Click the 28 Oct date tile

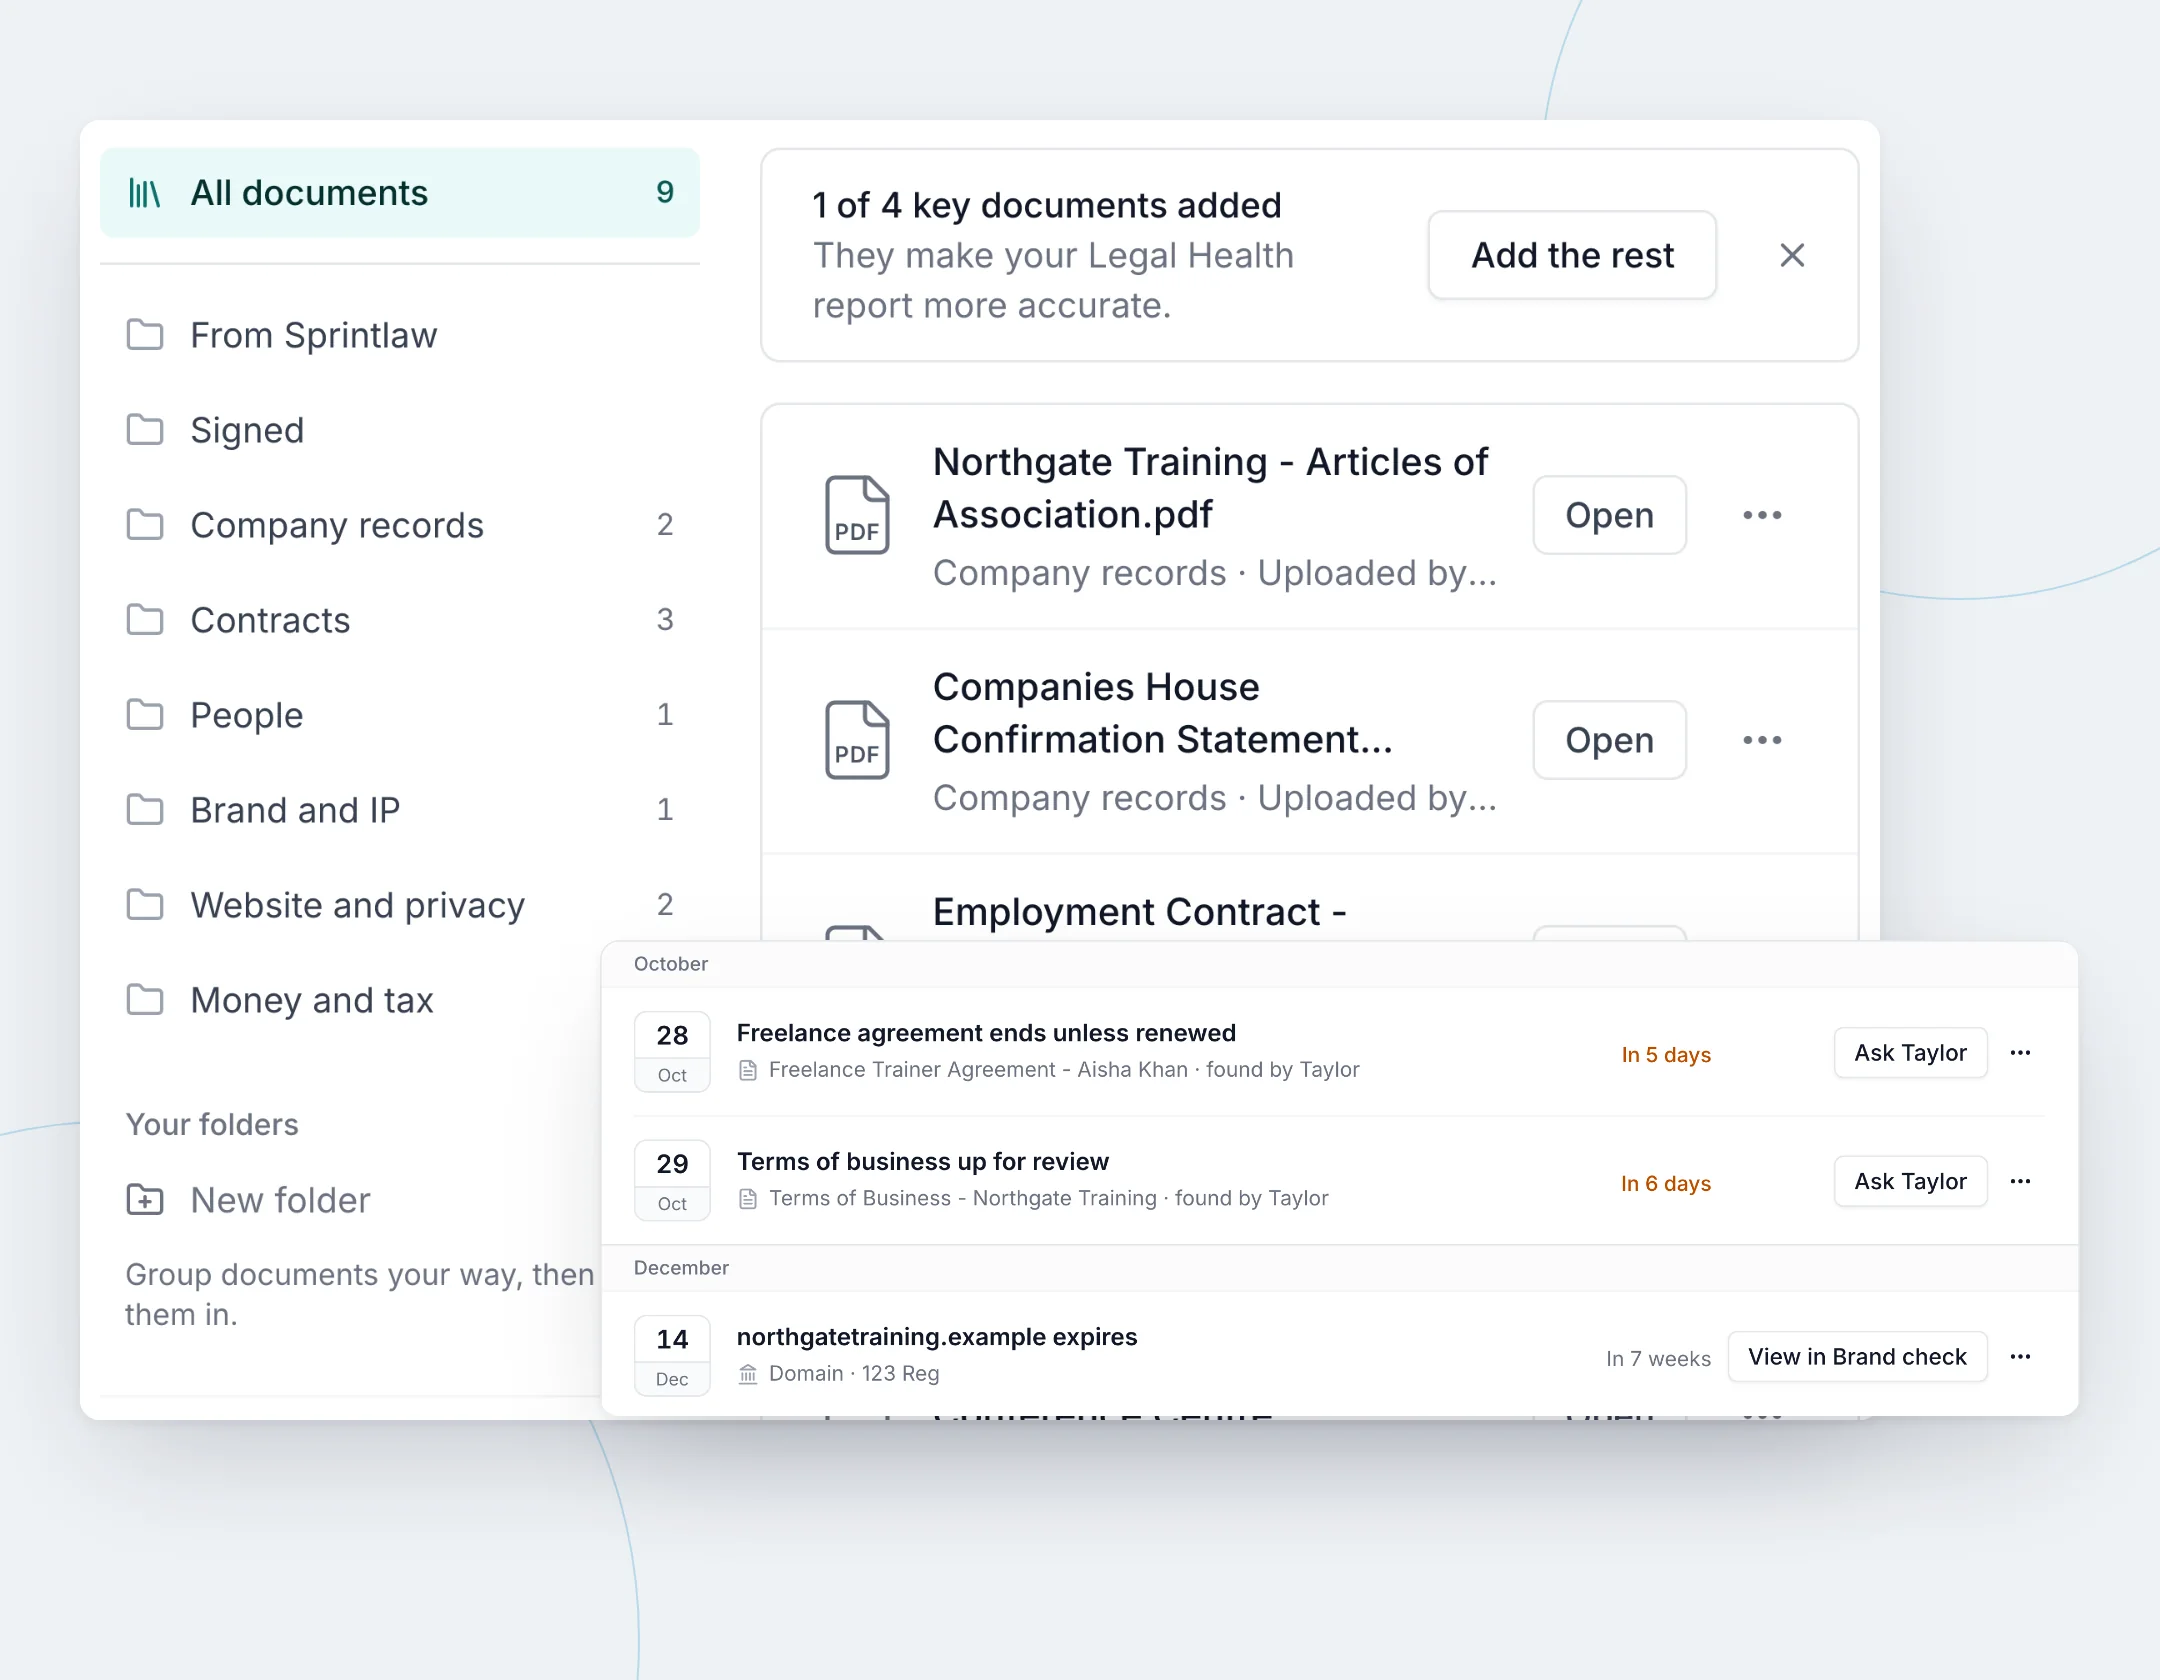[x=672, y=1052]
